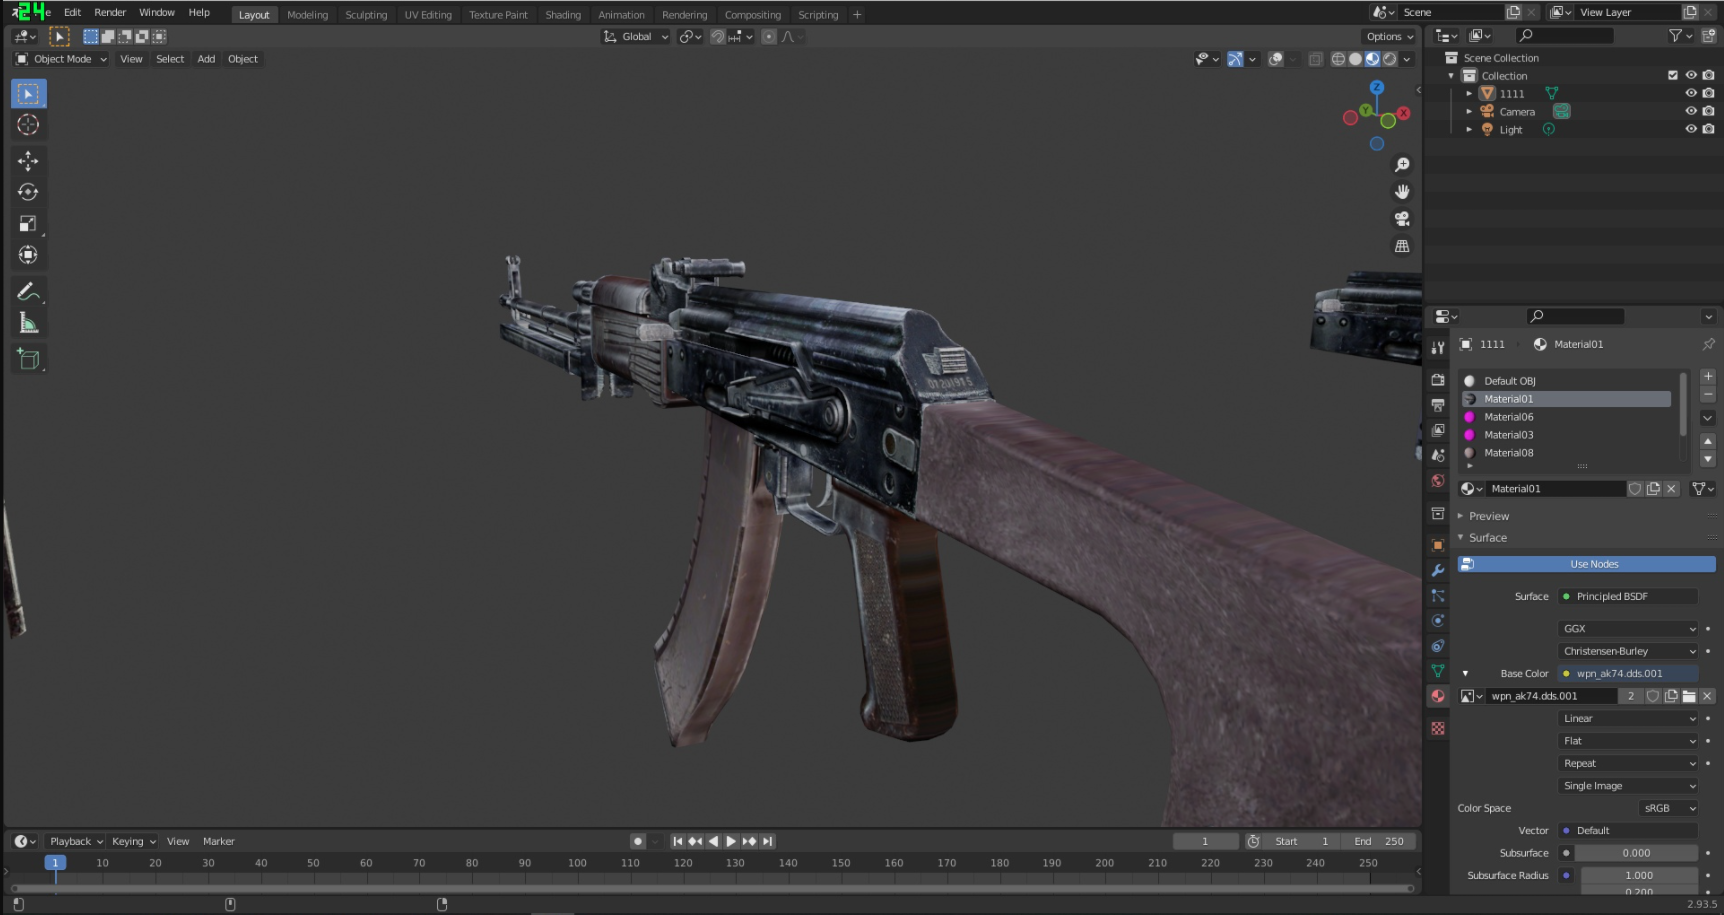Image resolution: width=1724 pixels, height=915 pixels.
Task: Hide the Camera in viewport
Action: tap(1691, 111)
